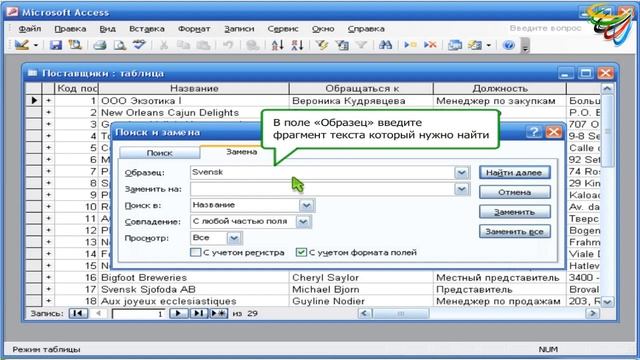The image size is (640, 360).
Task: Expand the Совпадение dropdown
Action: point(303,222)
